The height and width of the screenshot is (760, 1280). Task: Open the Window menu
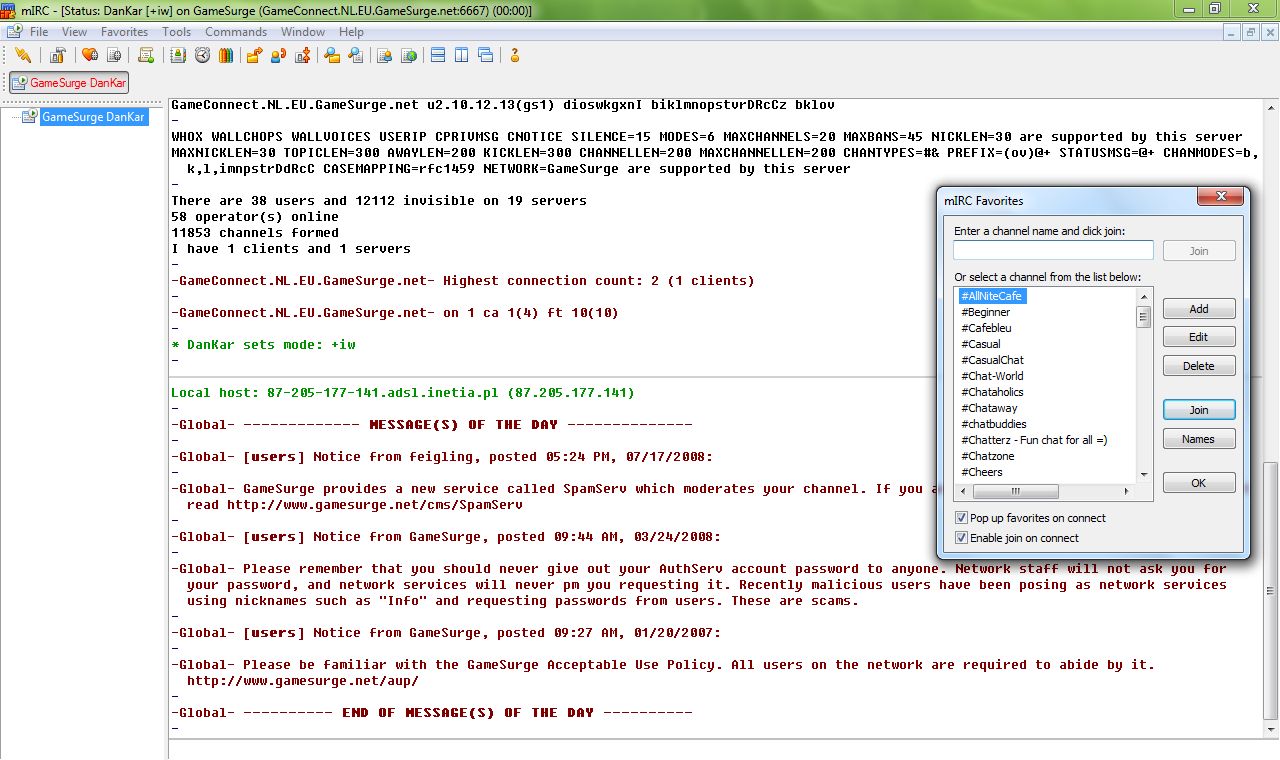pos(303,32)
